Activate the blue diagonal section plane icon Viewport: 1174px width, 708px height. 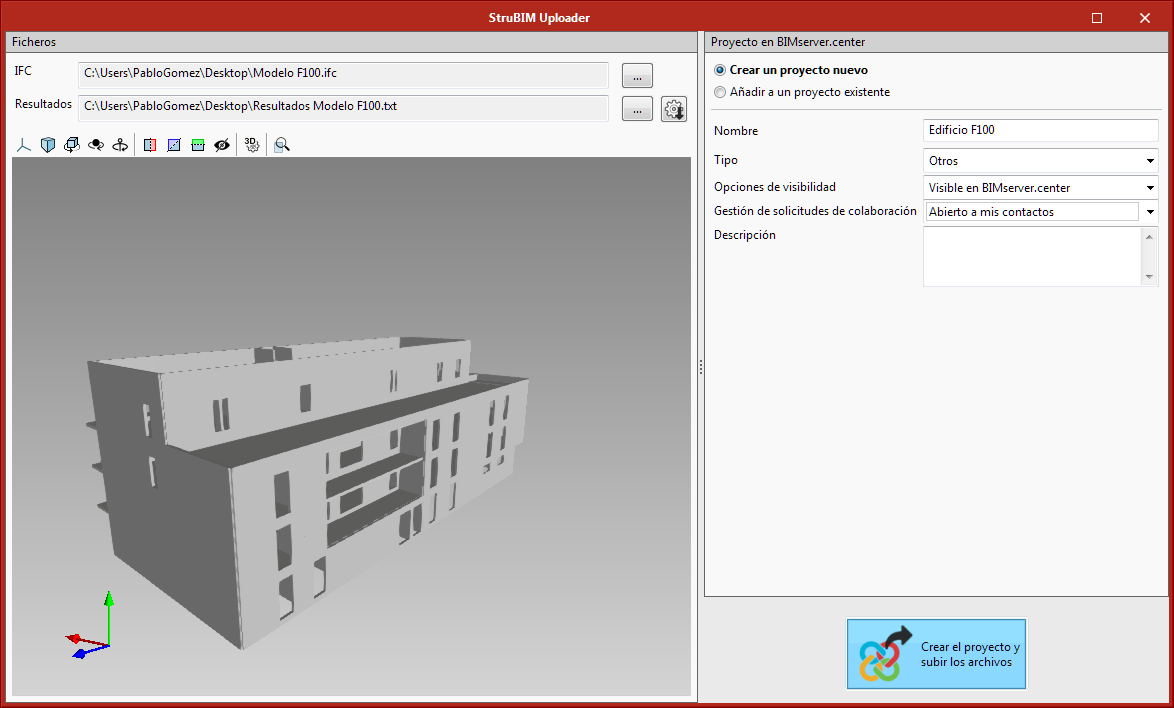(174, 145)
